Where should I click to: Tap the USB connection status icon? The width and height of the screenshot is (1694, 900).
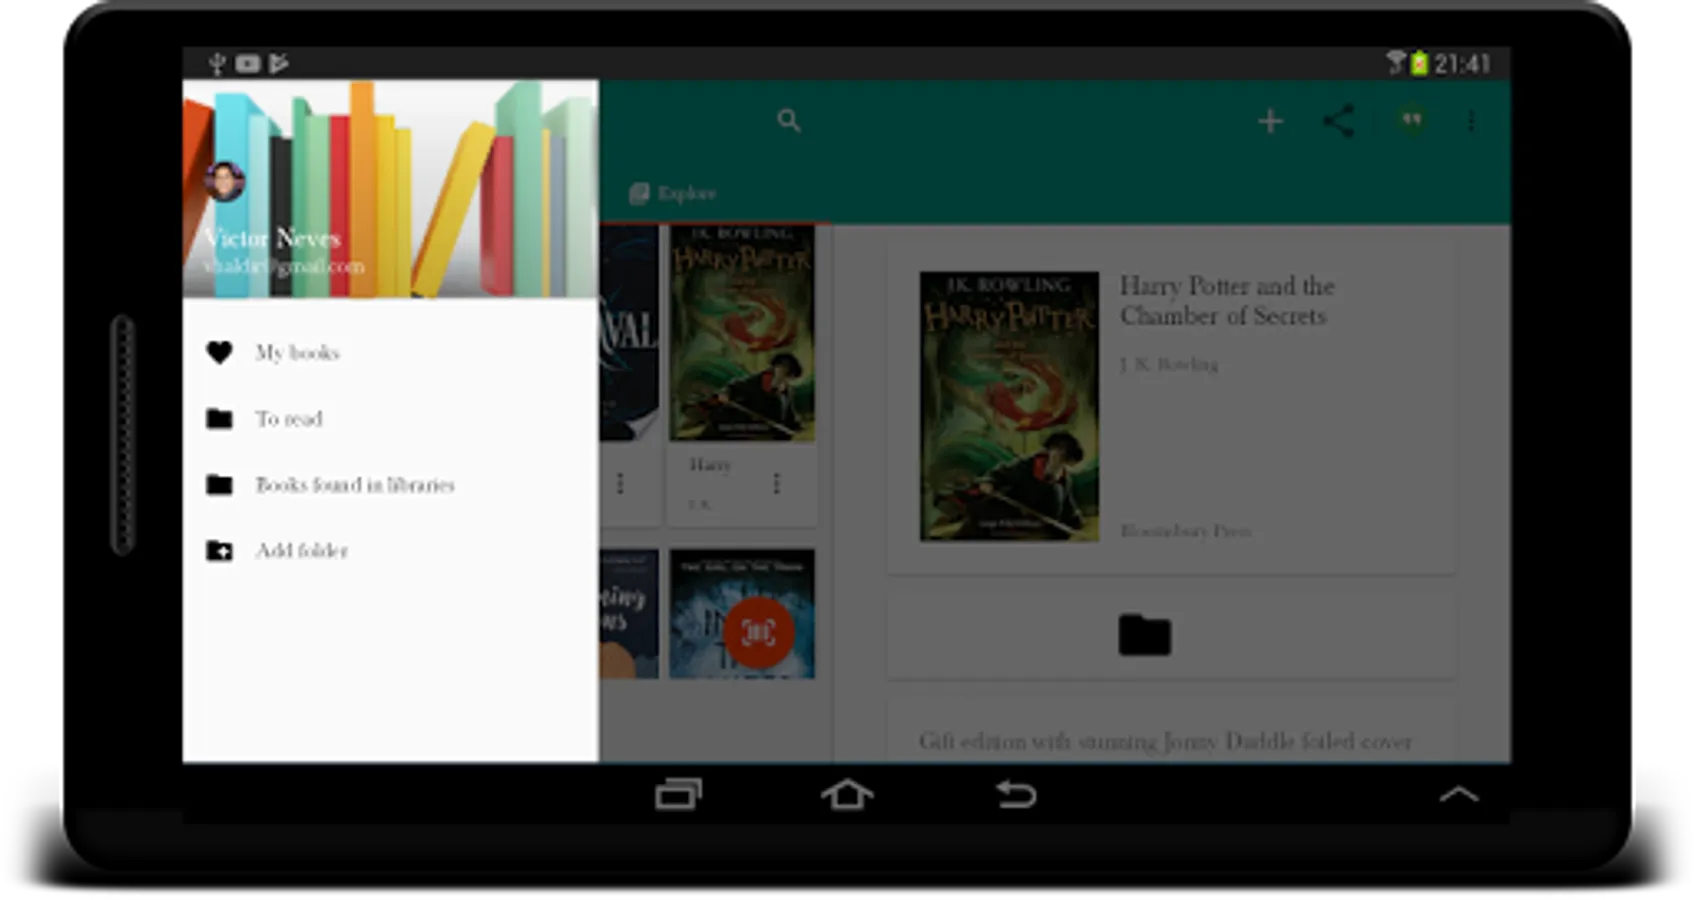[217, 64]
